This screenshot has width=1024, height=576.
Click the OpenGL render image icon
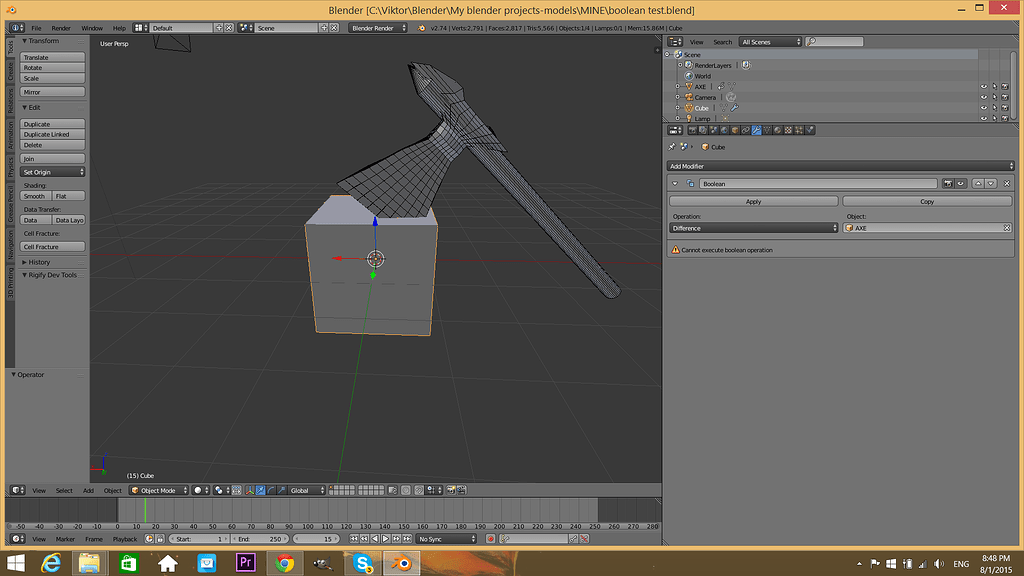450,490
